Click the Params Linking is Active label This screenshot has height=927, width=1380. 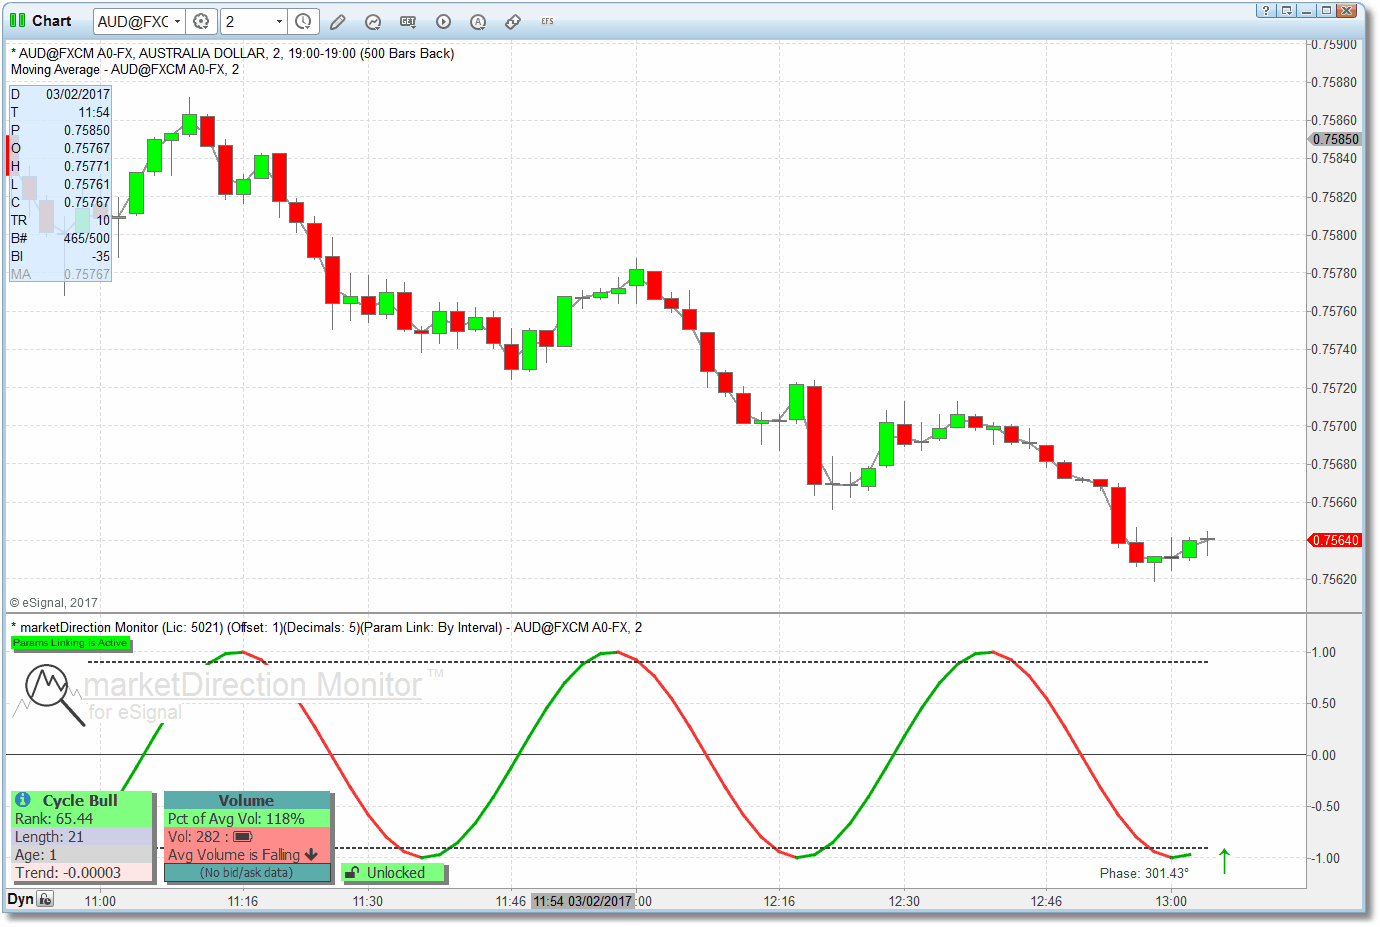(70, 643)
